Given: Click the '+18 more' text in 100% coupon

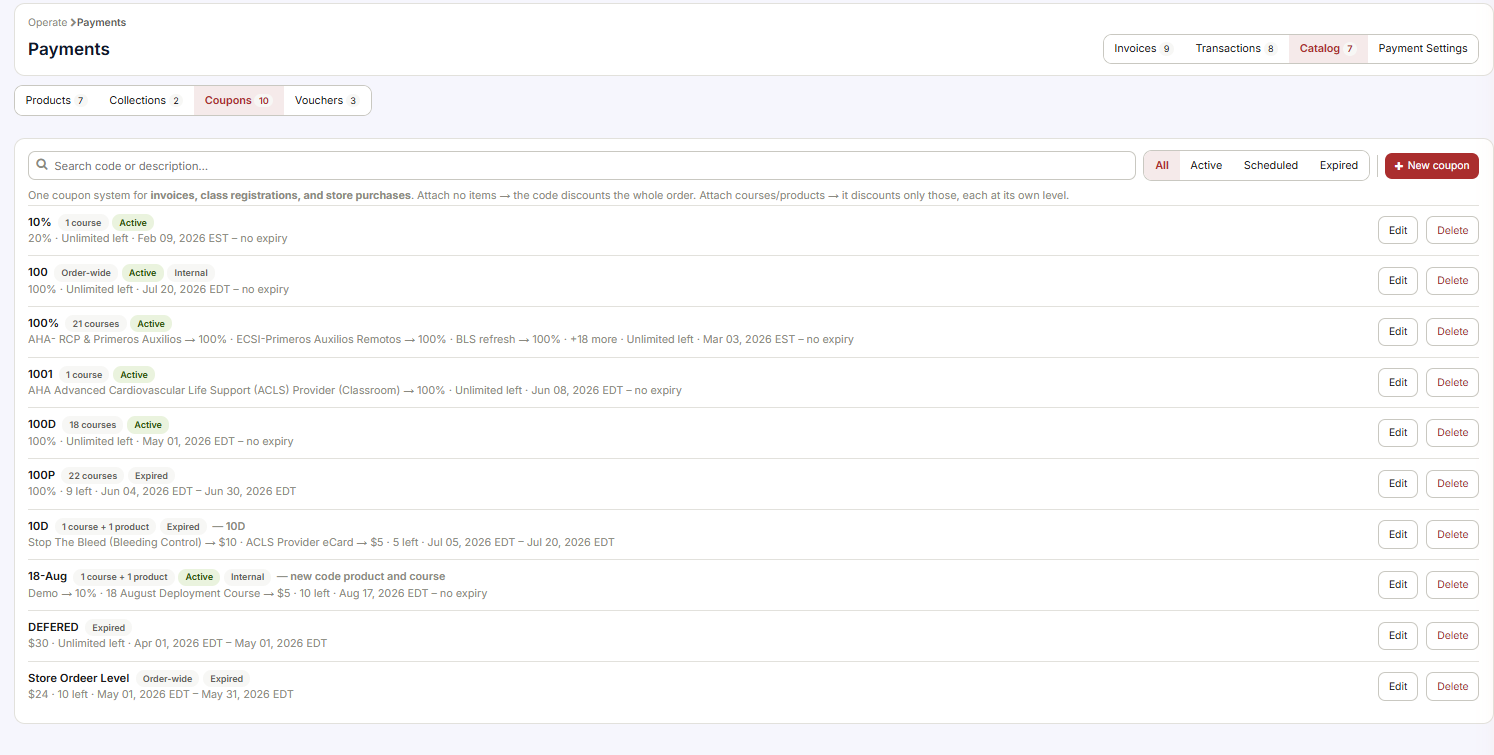Looking at the screenshot, I should pos(593,339).
